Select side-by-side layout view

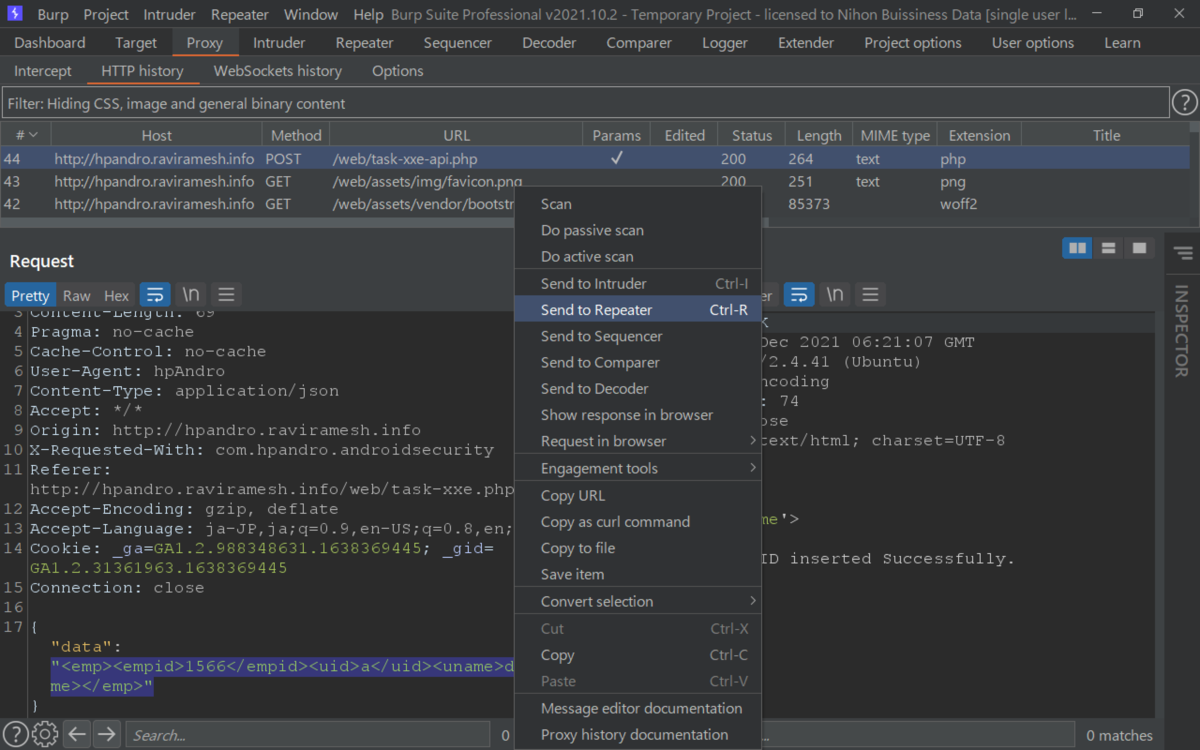[x=1077, y=248]
